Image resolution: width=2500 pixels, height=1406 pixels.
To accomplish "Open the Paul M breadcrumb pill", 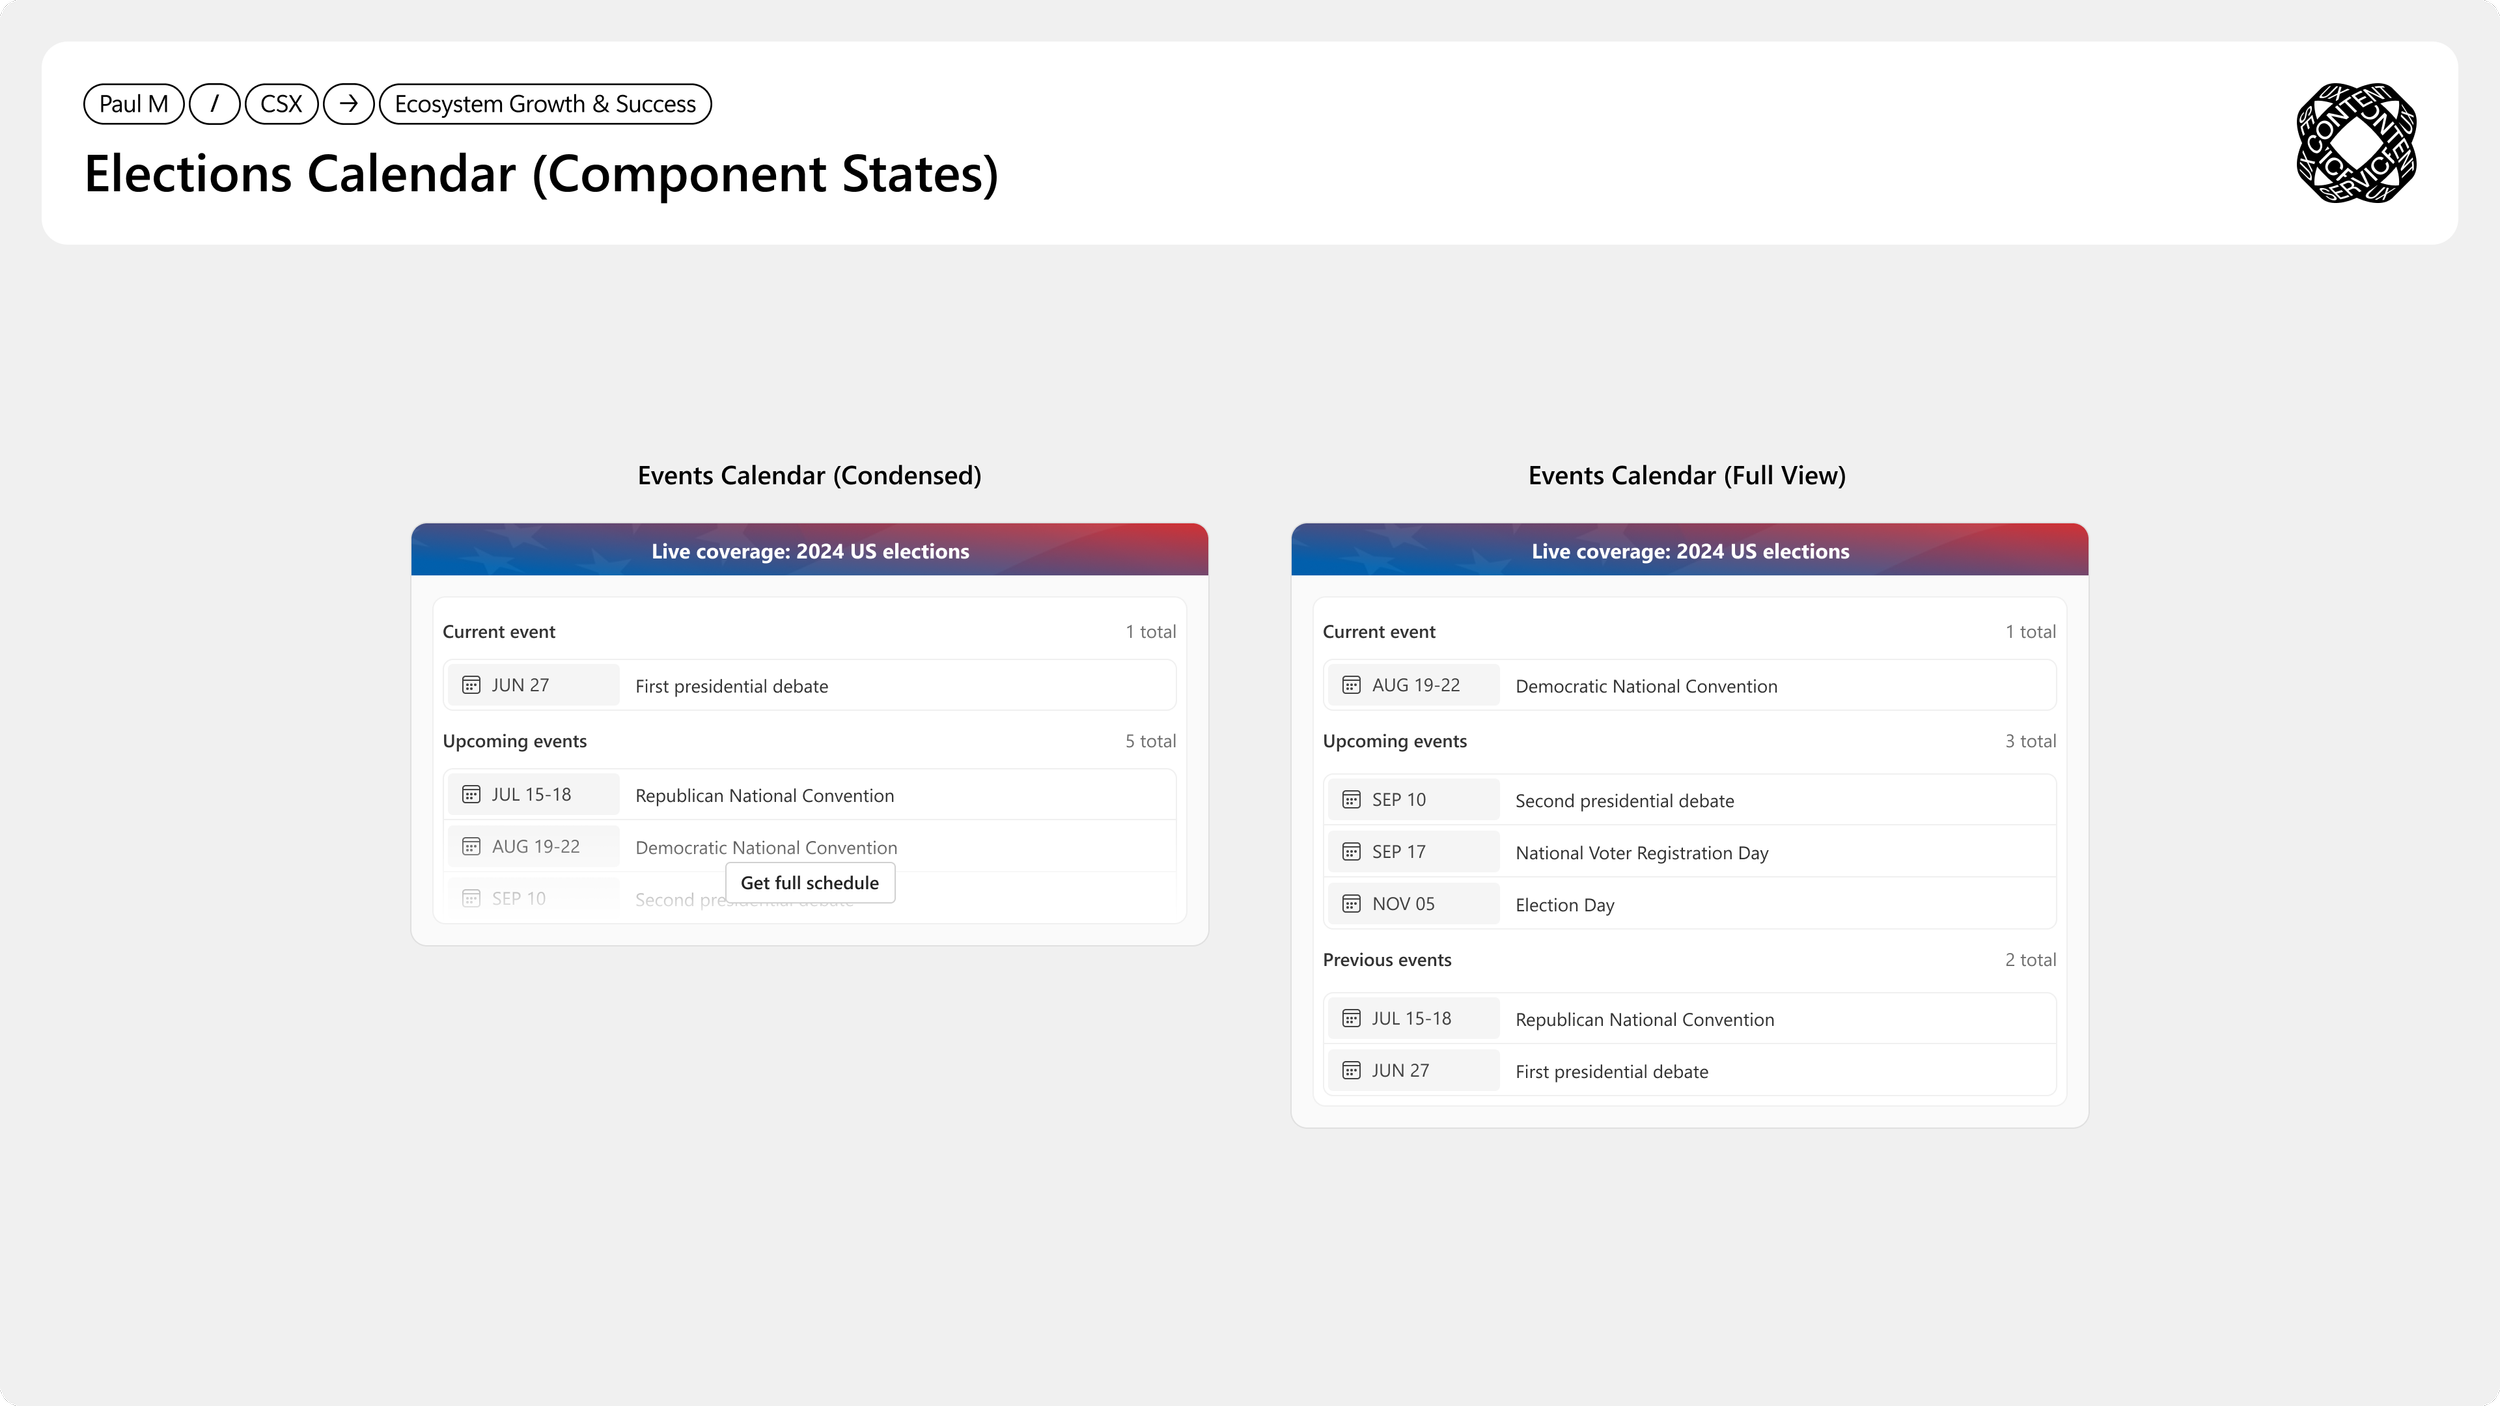I will tap(133, 104).
